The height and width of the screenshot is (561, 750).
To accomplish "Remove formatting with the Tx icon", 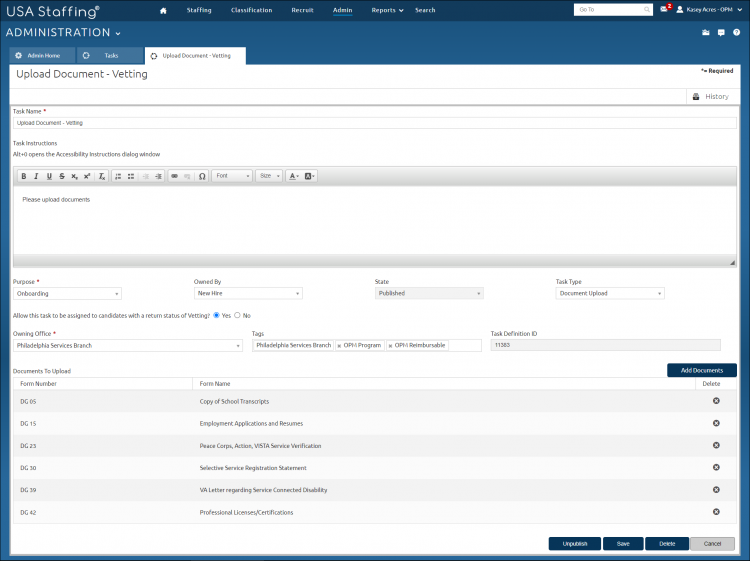I will [101, 176].
